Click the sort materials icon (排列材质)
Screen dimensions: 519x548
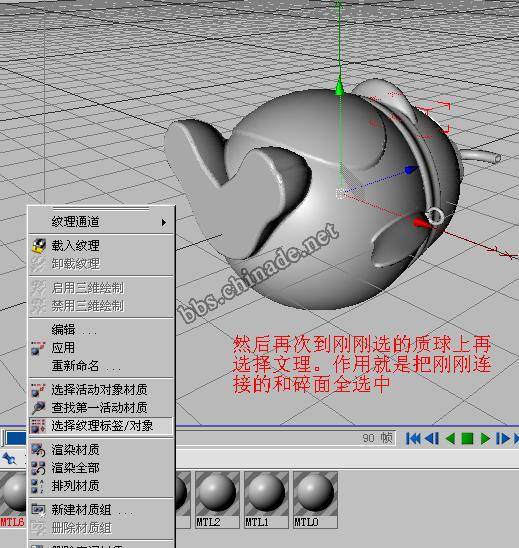pyautogui.click(x=37, y=486)
